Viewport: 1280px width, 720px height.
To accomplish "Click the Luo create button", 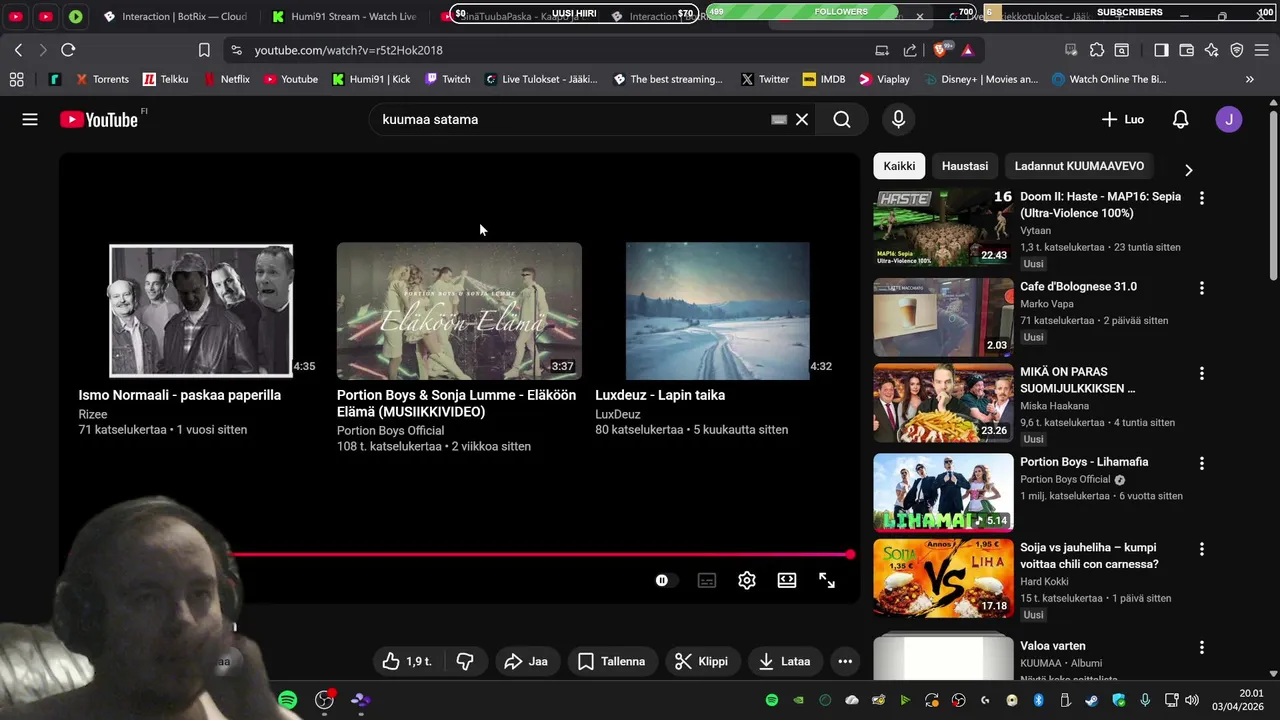I will coord(1123,119).
